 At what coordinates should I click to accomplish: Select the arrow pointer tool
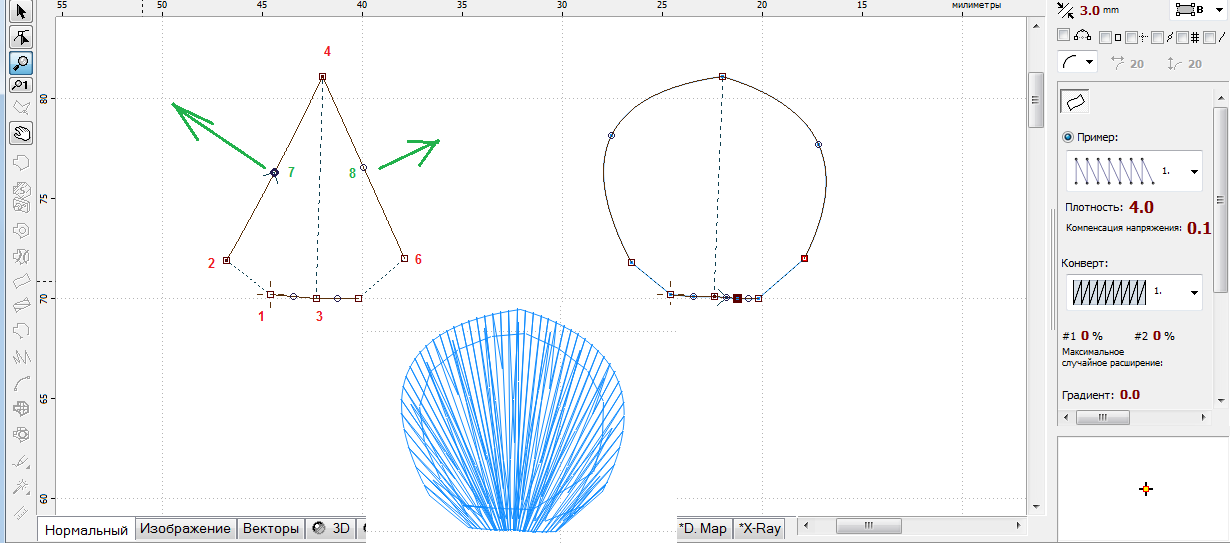20,13
